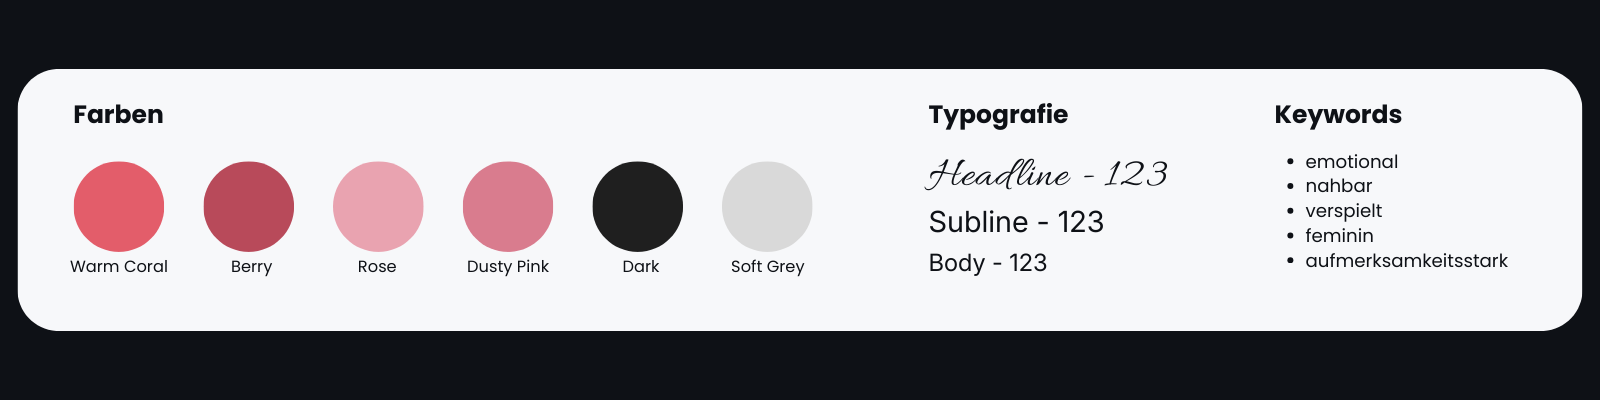Screen dimensions: 1600x400
Task: Click the Body - 123 text
Action: [x=988, y=263]
